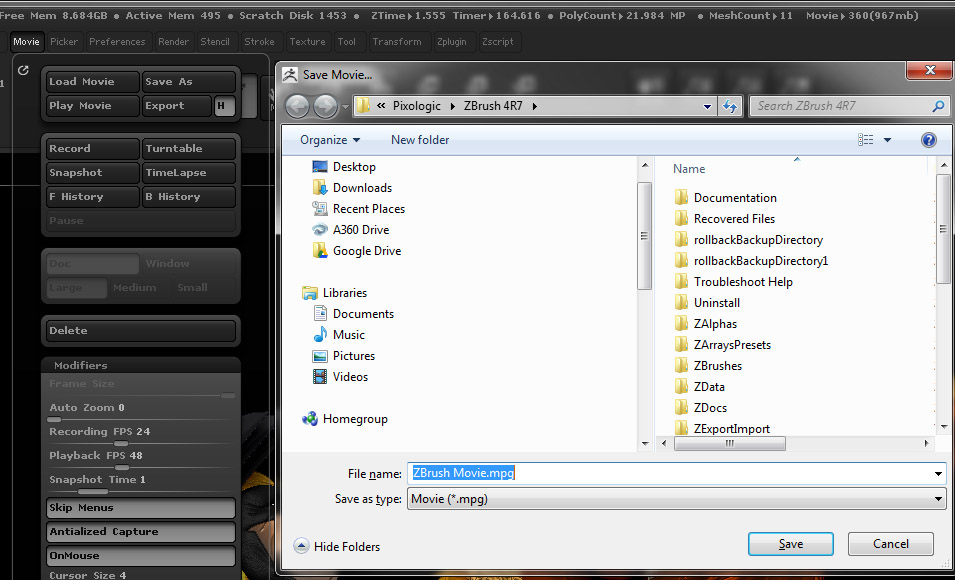955x580 pixels.
Task: Click the Load Movie button
Action: [93, 82]
